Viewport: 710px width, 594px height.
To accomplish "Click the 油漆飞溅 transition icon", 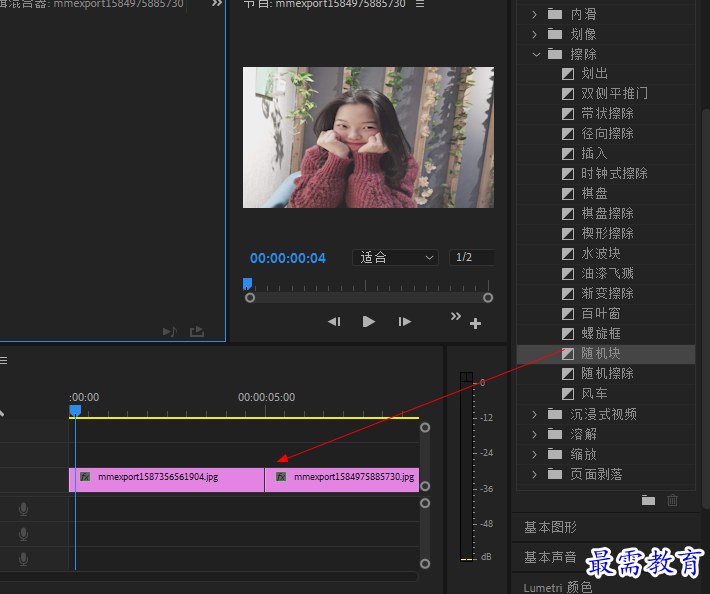I will (x=568, y=273).
